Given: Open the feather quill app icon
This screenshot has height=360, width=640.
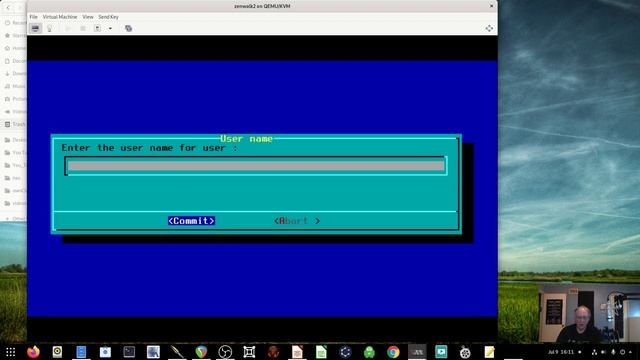Looking at the screenshot, I should click(x=177, y=352).
